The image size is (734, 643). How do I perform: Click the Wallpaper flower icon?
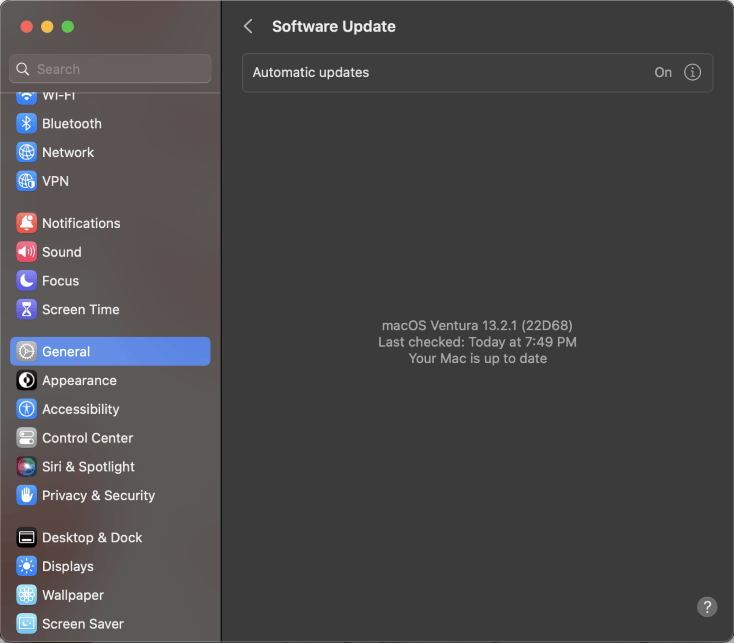pyautogui.click(x=26, y=595)
